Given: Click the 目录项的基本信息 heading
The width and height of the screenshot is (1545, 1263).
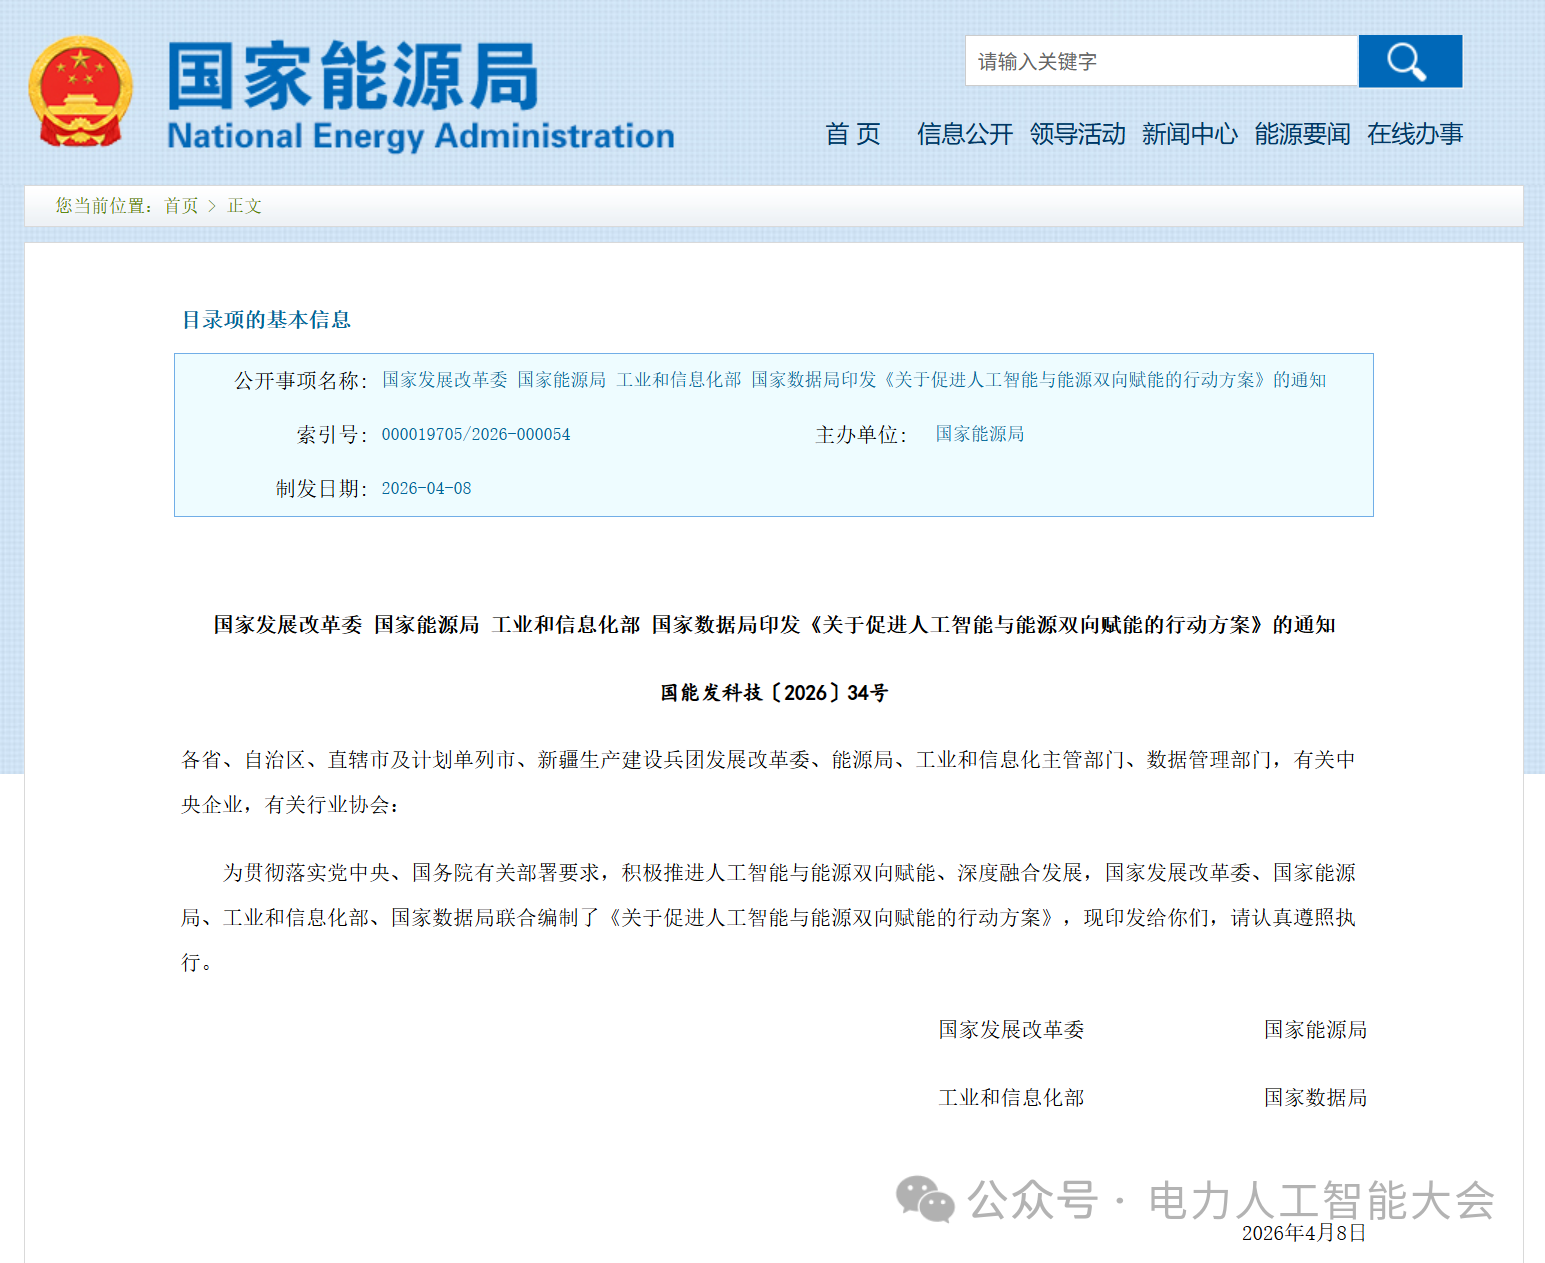Looking at the screenshot, I should (x=266, y=320).
